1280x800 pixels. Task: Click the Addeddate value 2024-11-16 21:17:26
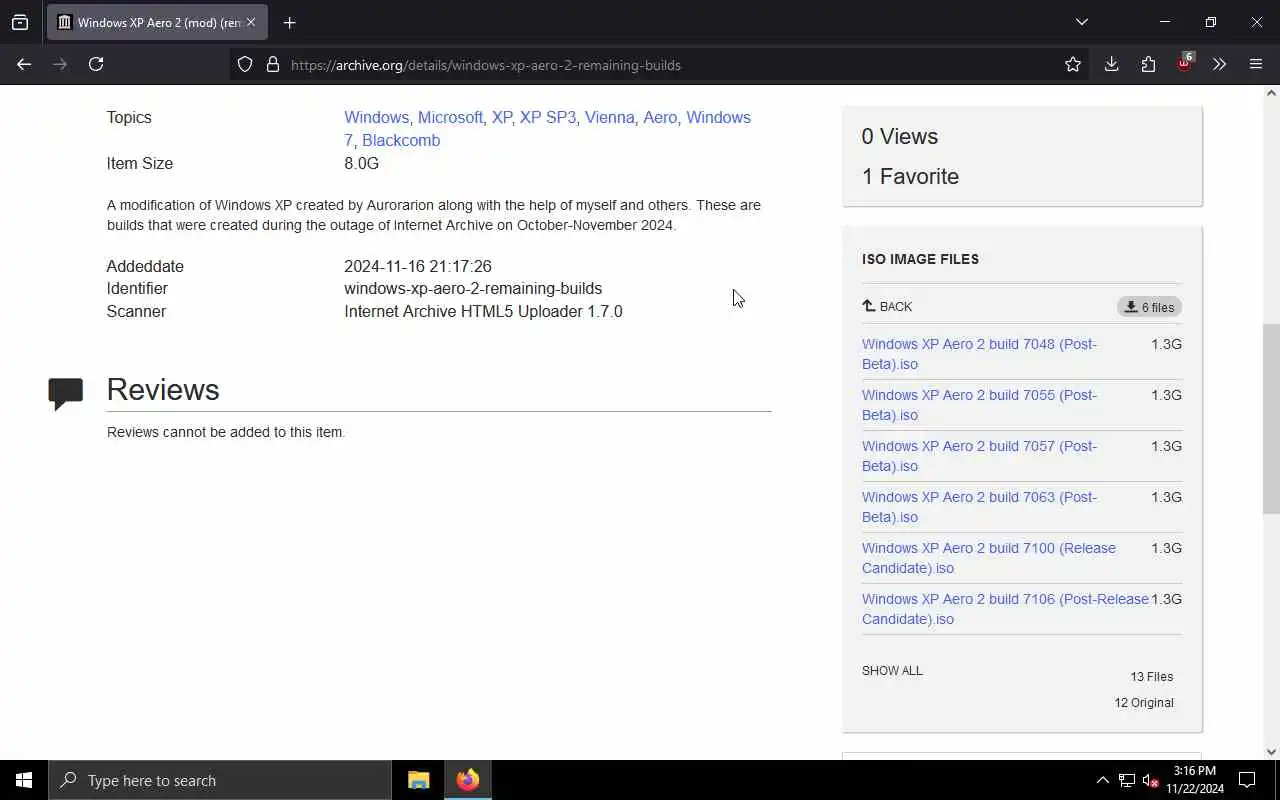(x=418, y=266)
